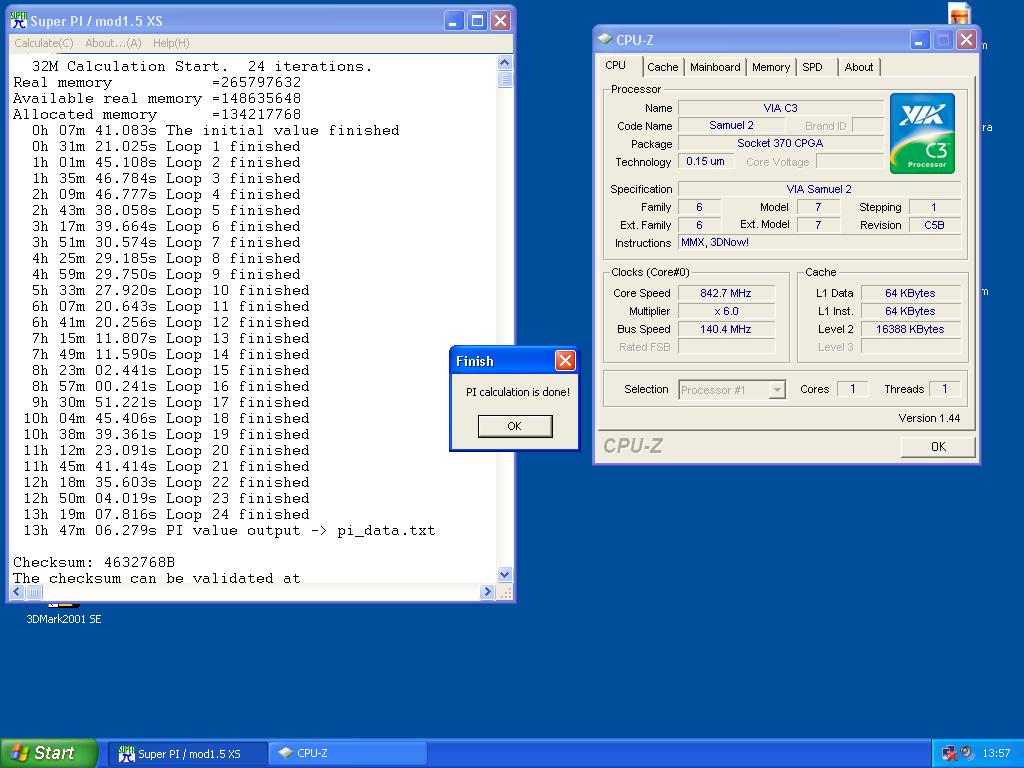
Task: Click the initial value finished line
Action: 216,131
